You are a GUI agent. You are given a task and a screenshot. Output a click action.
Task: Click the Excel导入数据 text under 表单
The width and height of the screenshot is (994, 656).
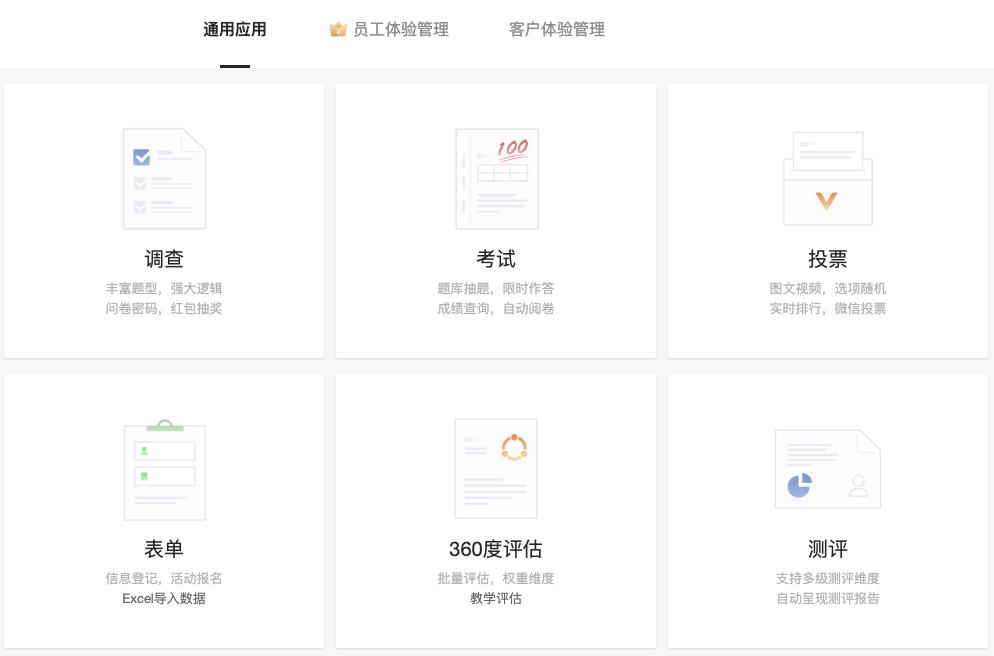tap(164, 599)
